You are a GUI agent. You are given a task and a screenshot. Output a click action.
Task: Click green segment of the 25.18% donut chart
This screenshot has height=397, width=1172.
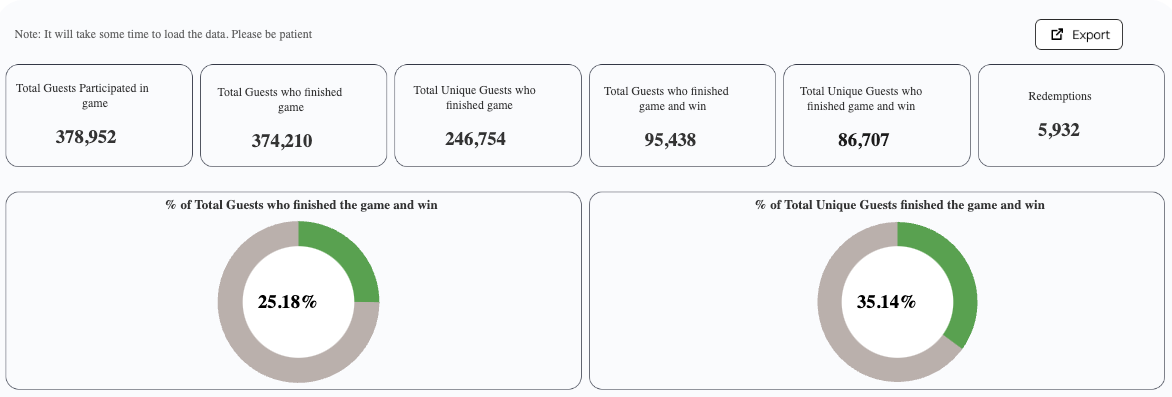pyautogui.click(x=345, y=260)
